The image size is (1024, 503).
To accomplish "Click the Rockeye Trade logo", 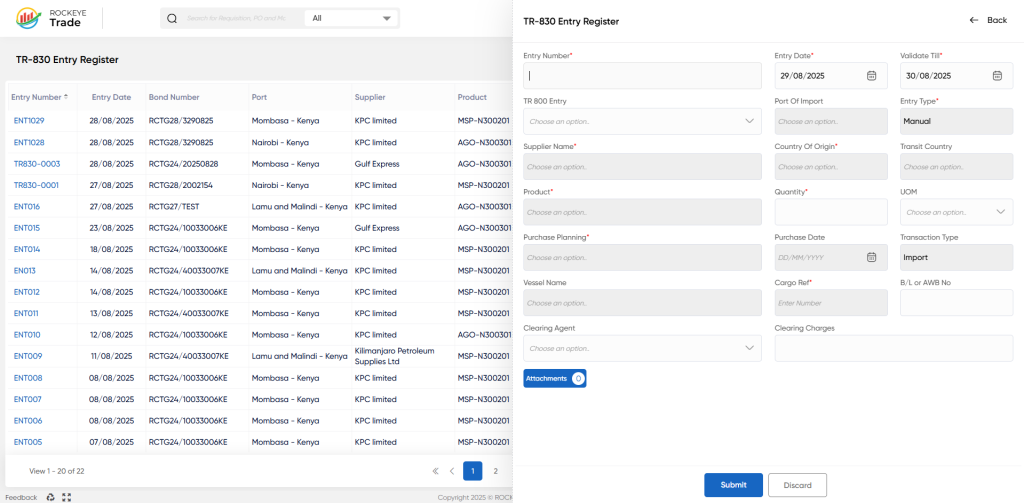I will pyautogui.click(x=49, y=18).
